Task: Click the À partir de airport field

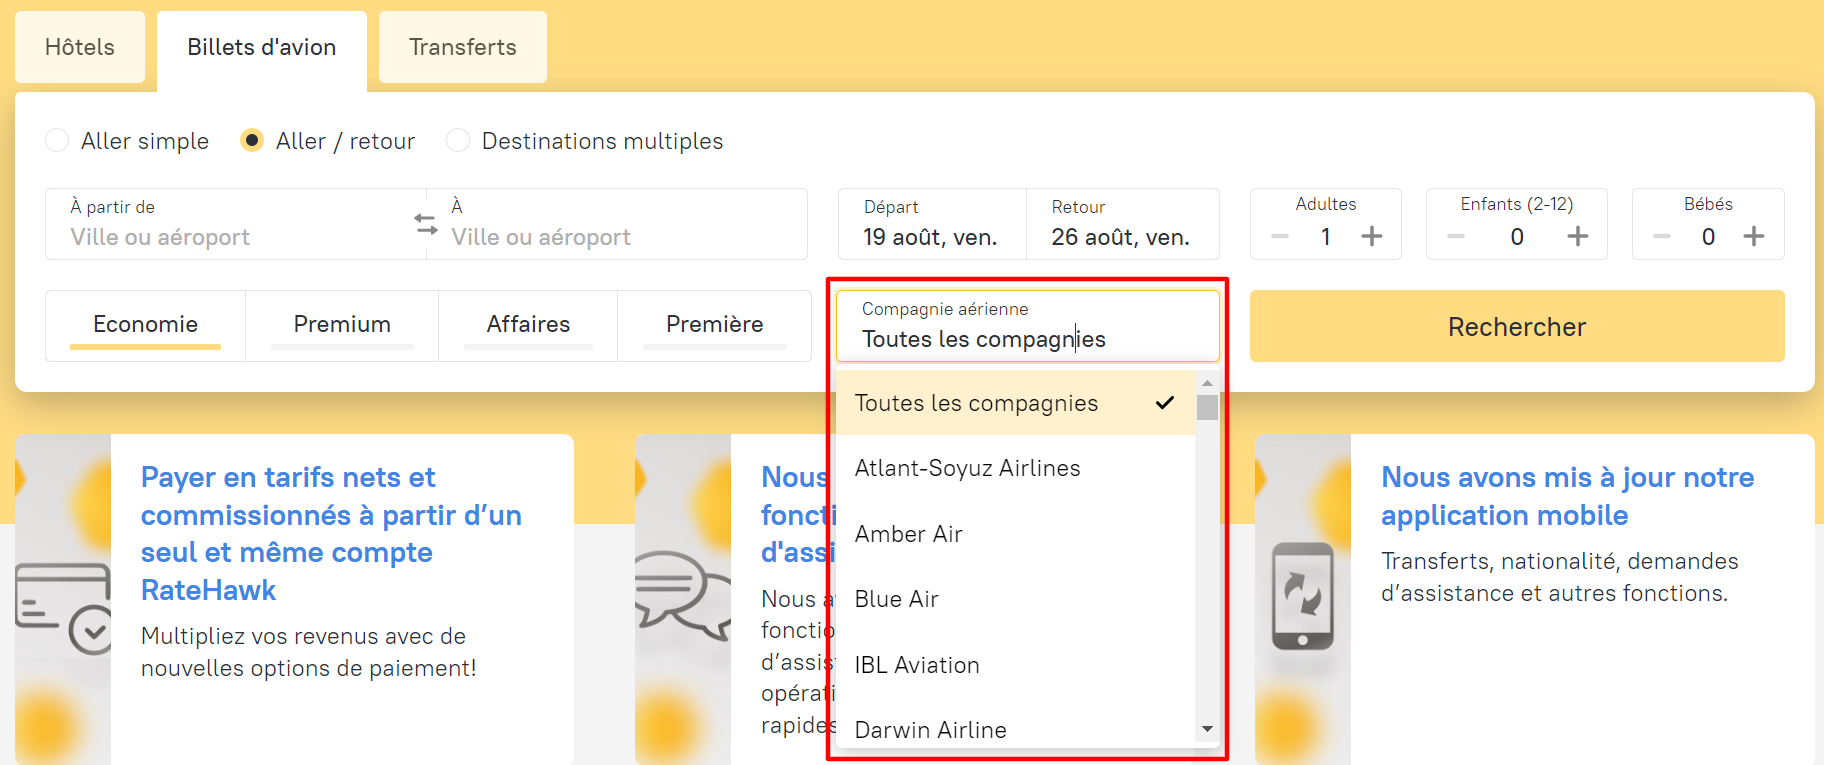Action: tap(235, 225)
